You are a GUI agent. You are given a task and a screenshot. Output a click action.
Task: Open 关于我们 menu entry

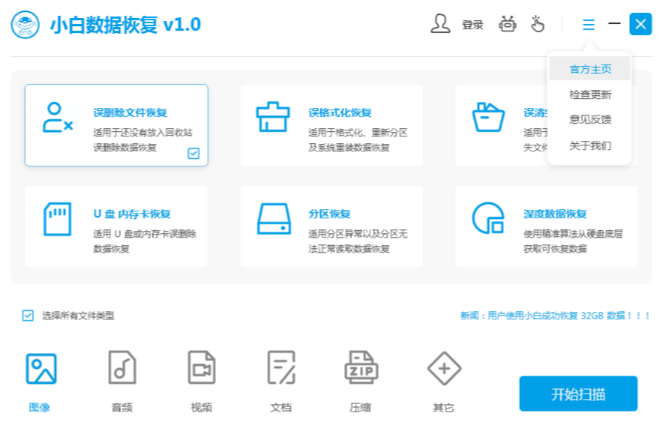tap(589, 146)
